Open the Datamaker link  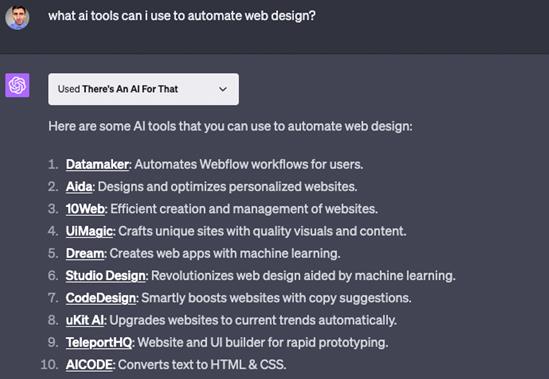coord(97,164)
